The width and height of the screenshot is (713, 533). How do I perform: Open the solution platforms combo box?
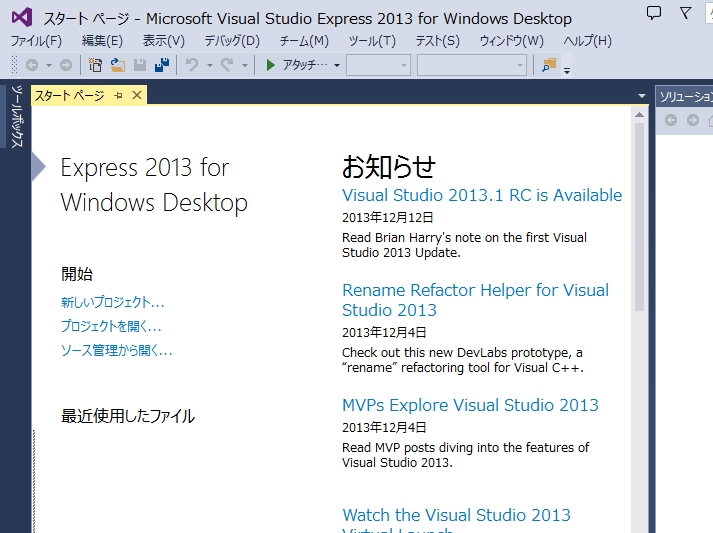pyautogui.click(x=472, y=65)
